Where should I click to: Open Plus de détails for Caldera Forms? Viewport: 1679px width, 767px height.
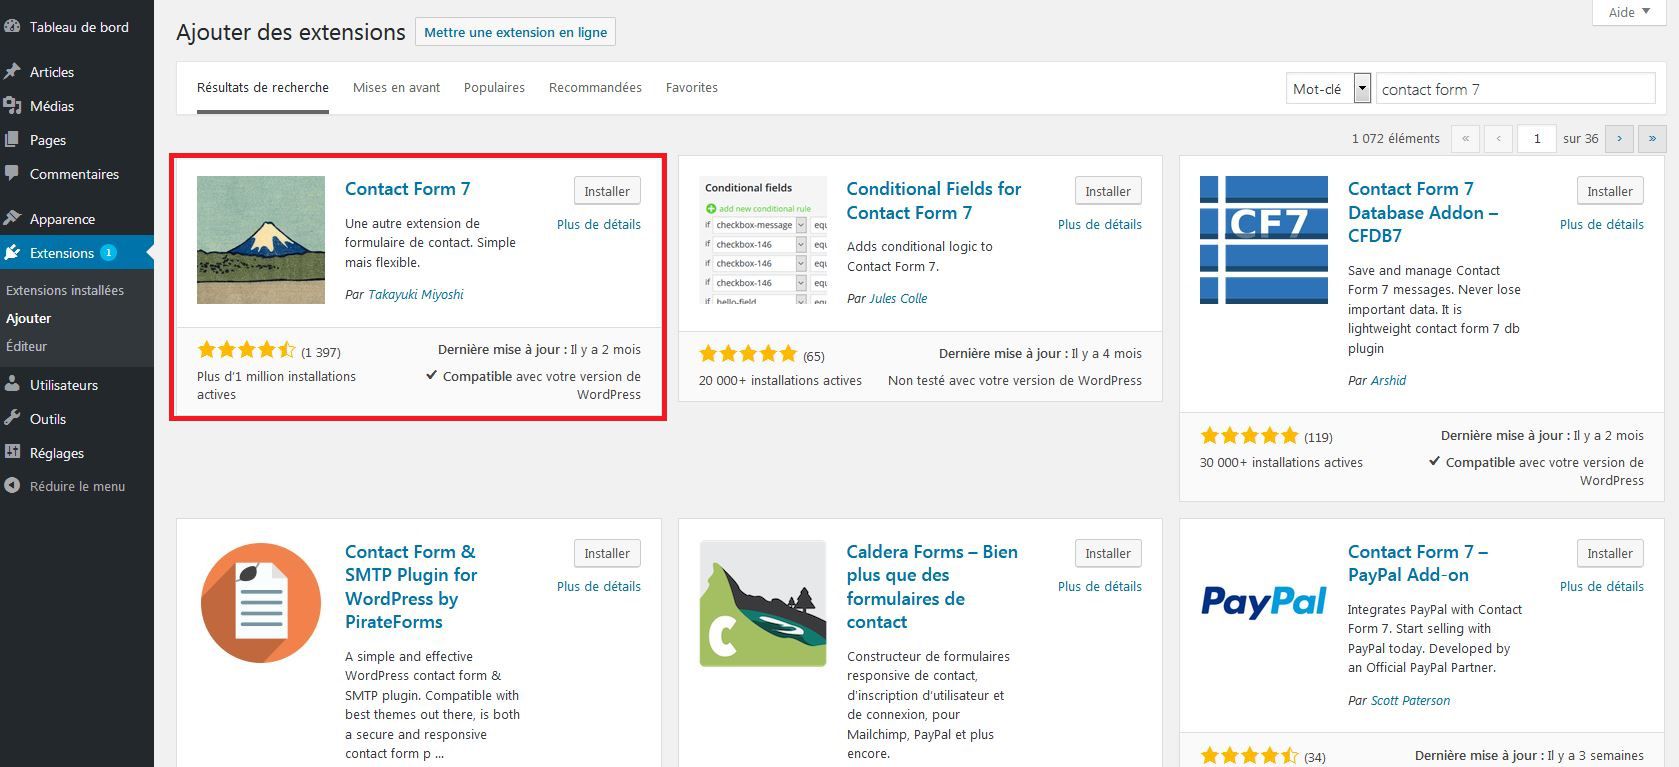[x=1100, y=586]
